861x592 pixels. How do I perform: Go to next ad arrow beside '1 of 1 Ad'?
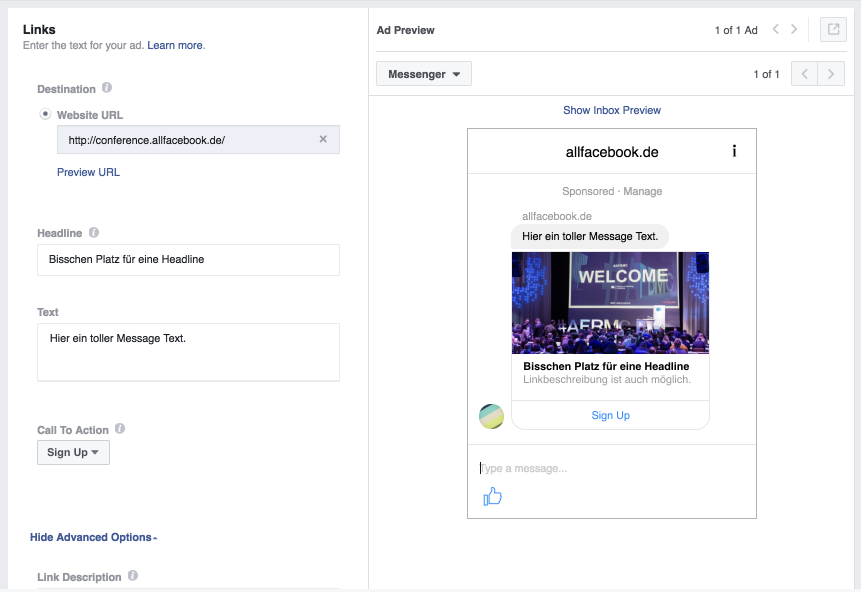(x=794, y=30)
